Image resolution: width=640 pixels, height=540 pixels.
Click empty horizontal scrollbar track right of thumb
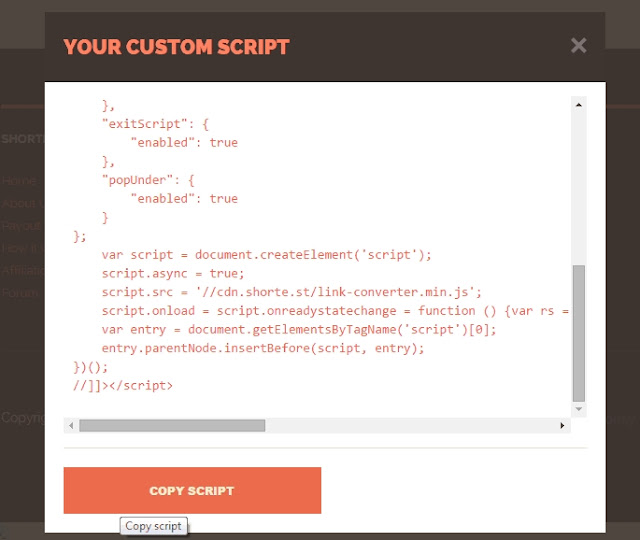click(410, 425)
